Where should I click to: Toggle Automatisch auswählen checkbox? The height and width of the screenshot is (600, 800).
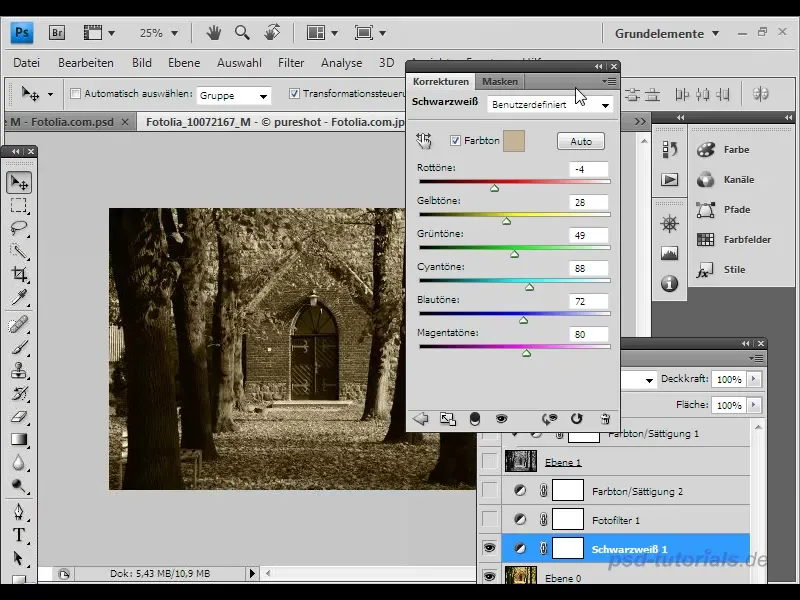pos(76,94)
